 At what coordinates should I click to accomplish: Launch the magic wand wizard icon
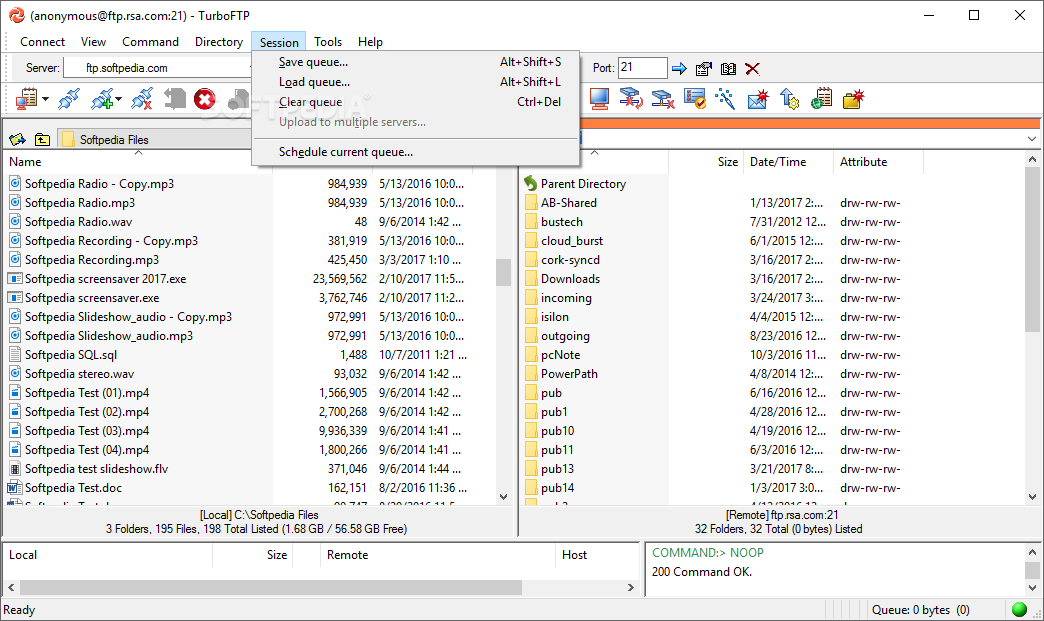725,99
